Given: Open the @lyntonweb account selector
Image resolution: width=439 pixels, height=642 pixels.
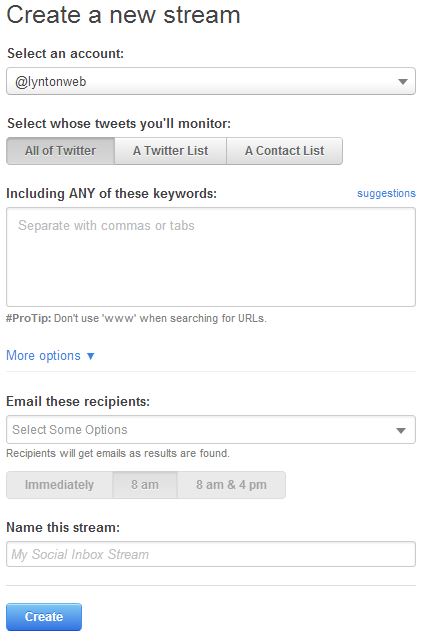Looking at the screenshot, I should tap(211, 81).
